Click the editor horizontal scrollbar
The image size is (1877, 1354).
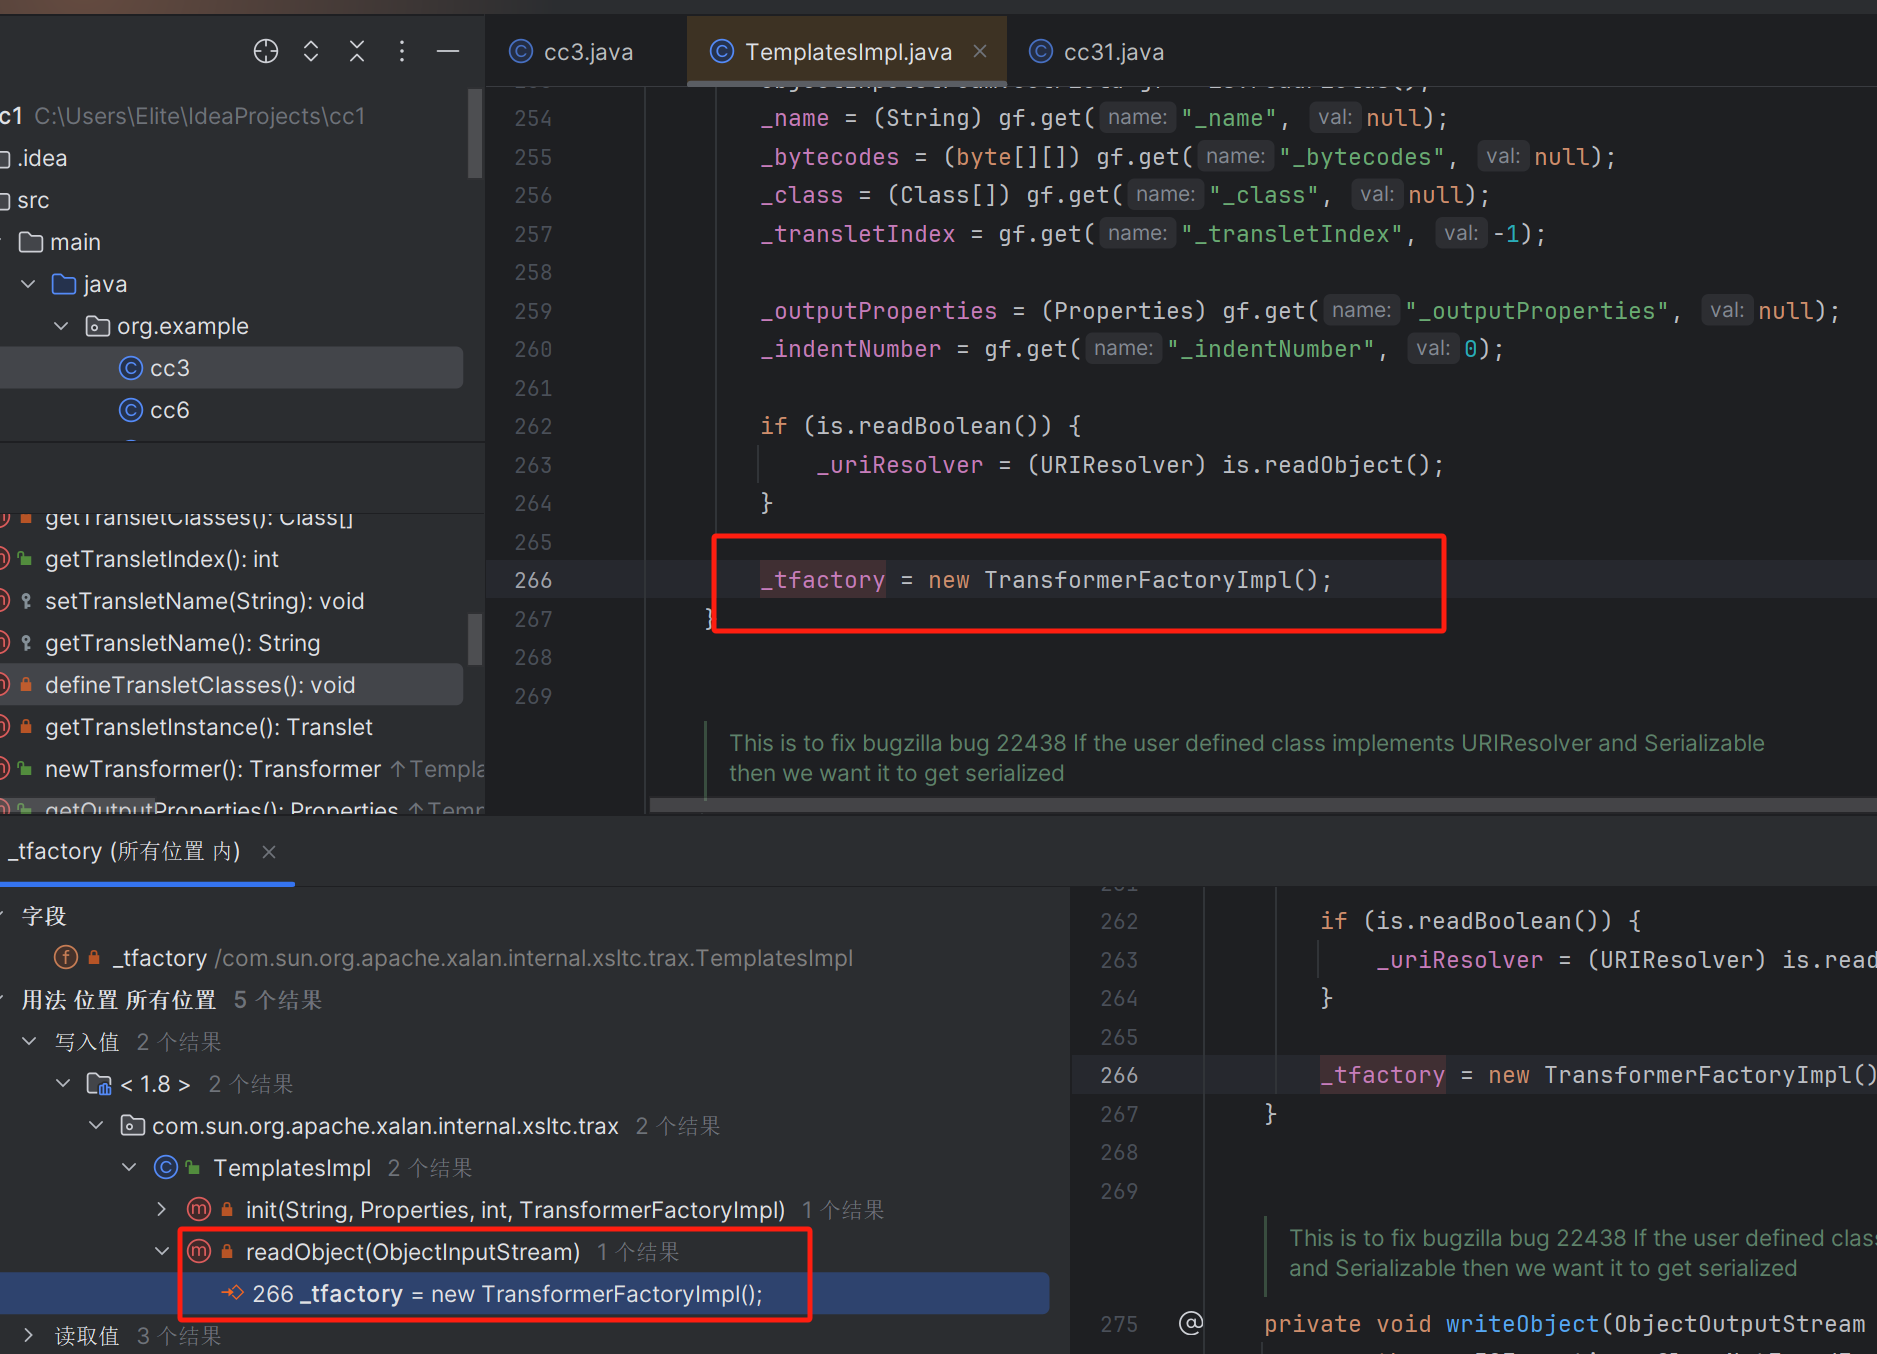point(1263,804)
